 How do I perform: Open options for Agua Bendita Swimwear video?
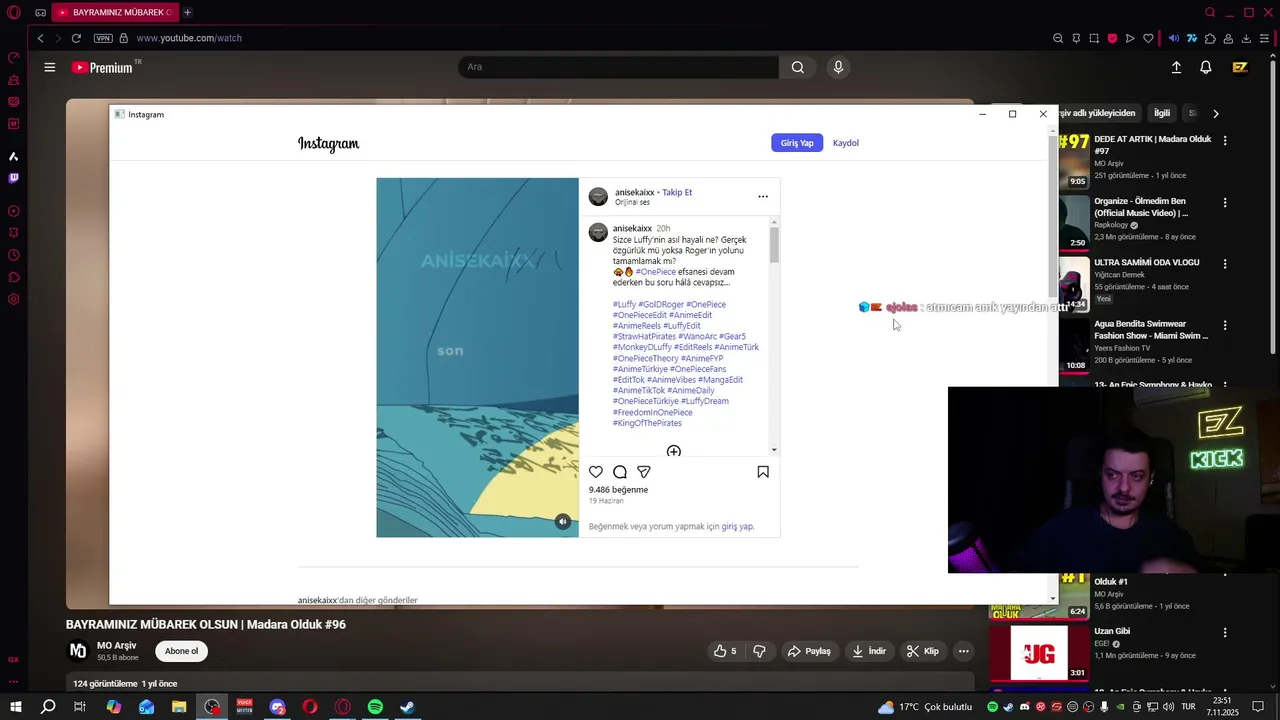pos(1225,325)
